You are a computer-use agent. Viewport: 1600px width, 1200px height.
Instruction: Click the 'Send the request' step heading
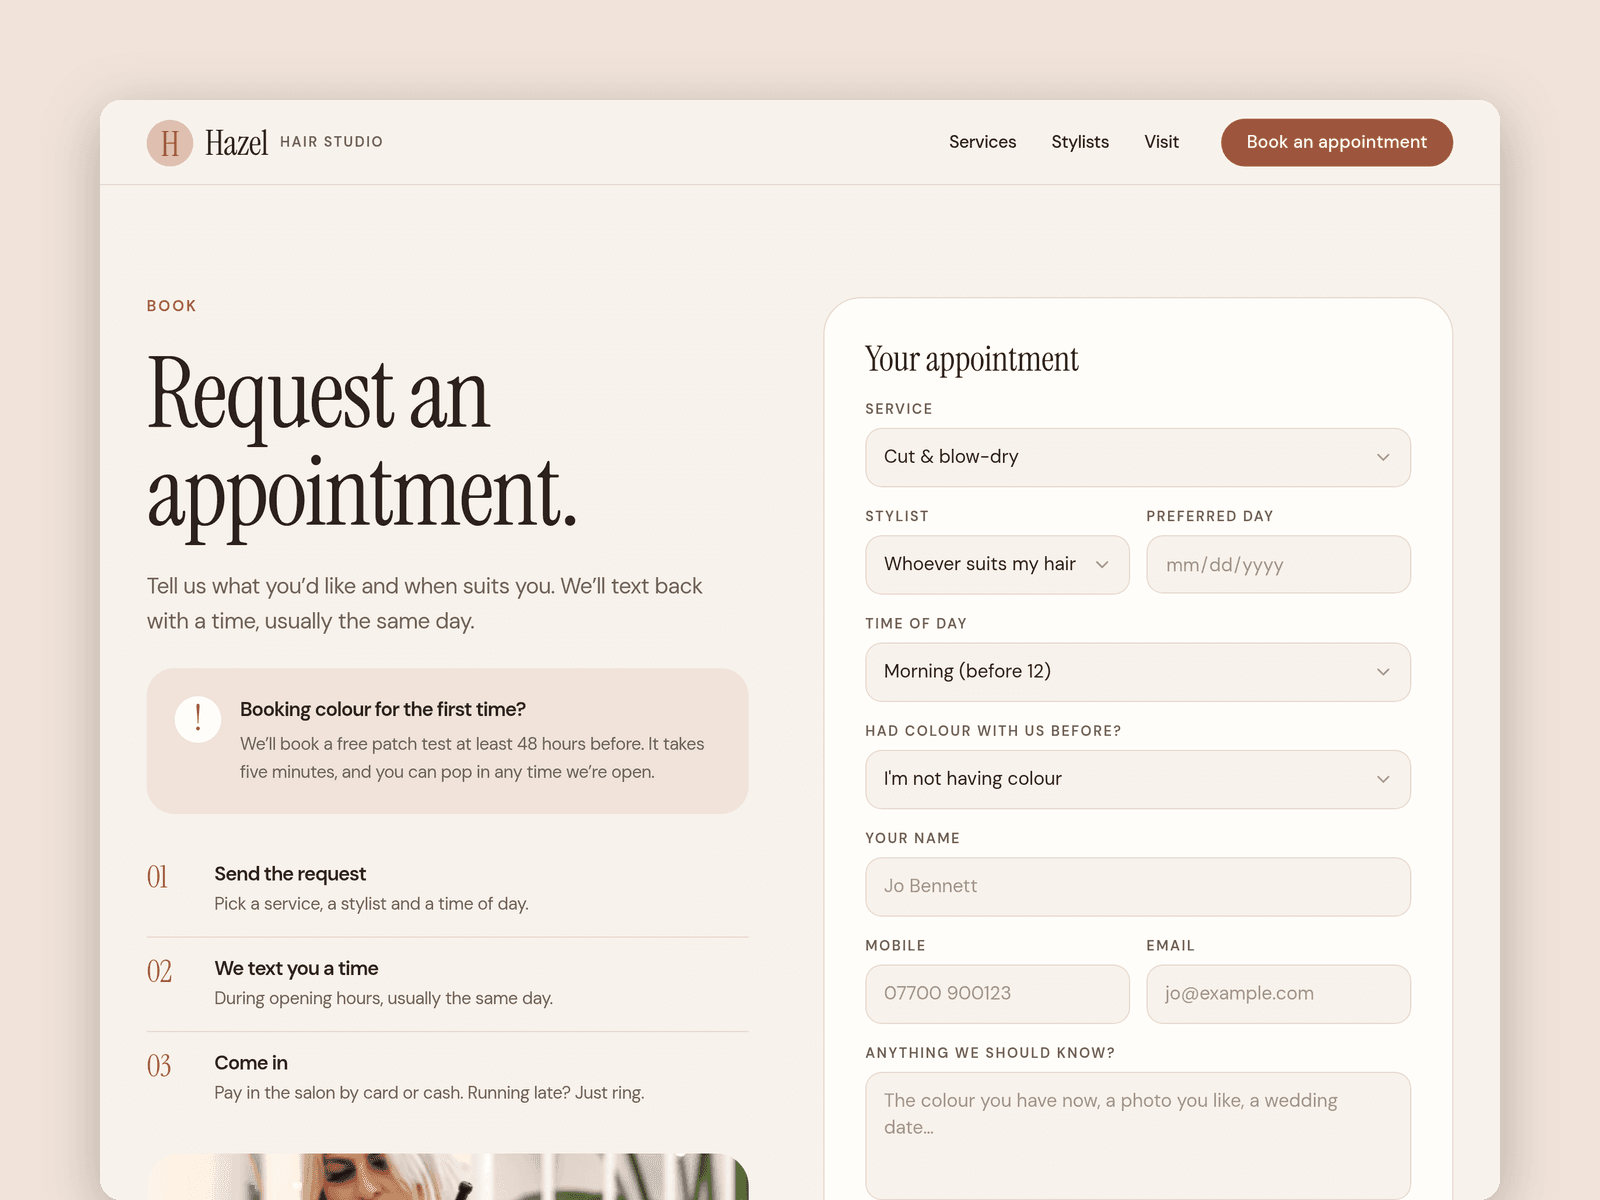point(290,874)
